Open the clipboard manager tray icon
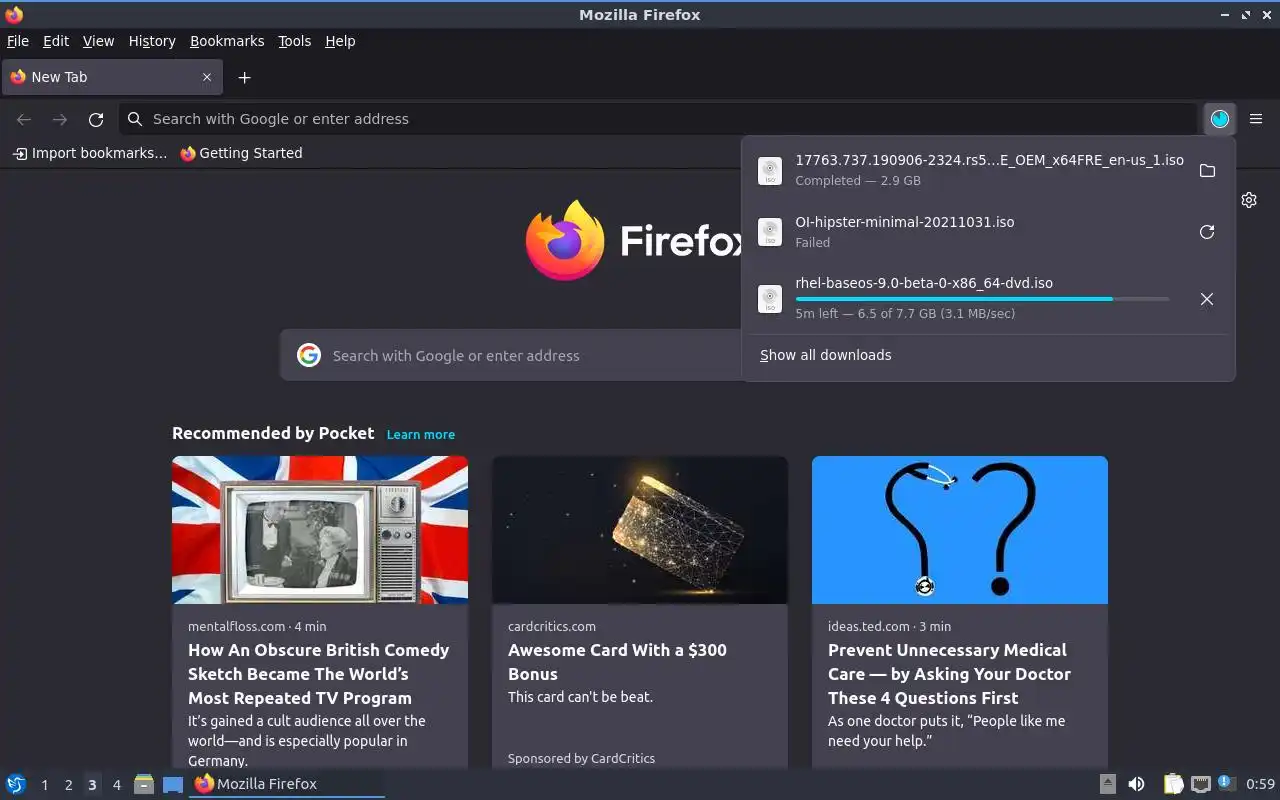1280x800 pixels. tap(1173, 784)
